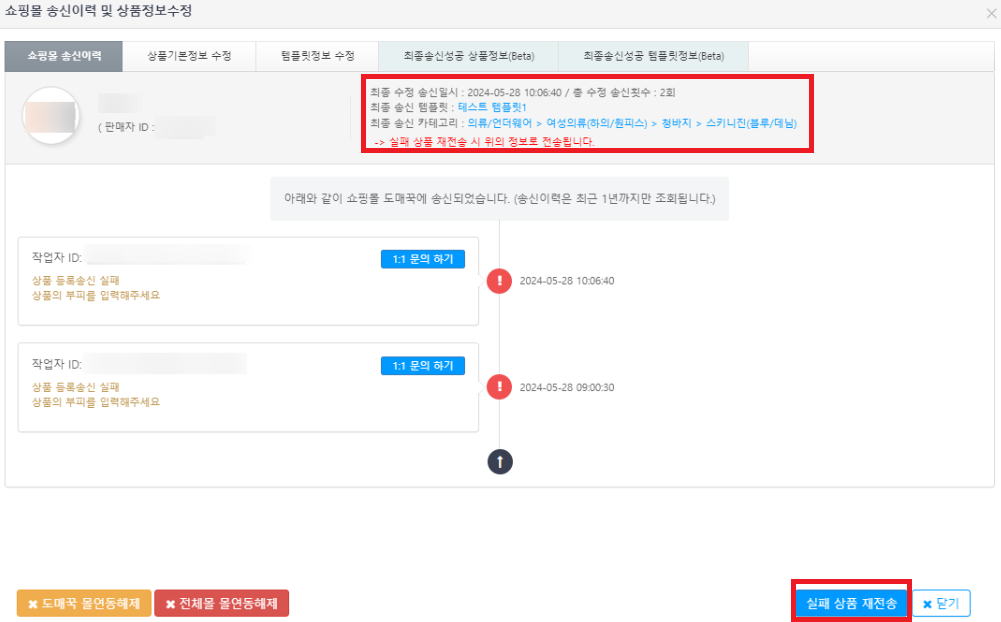Click the 판매자 ID label
The width and height of the screenshot is (1001, 622).
point(126,127)
